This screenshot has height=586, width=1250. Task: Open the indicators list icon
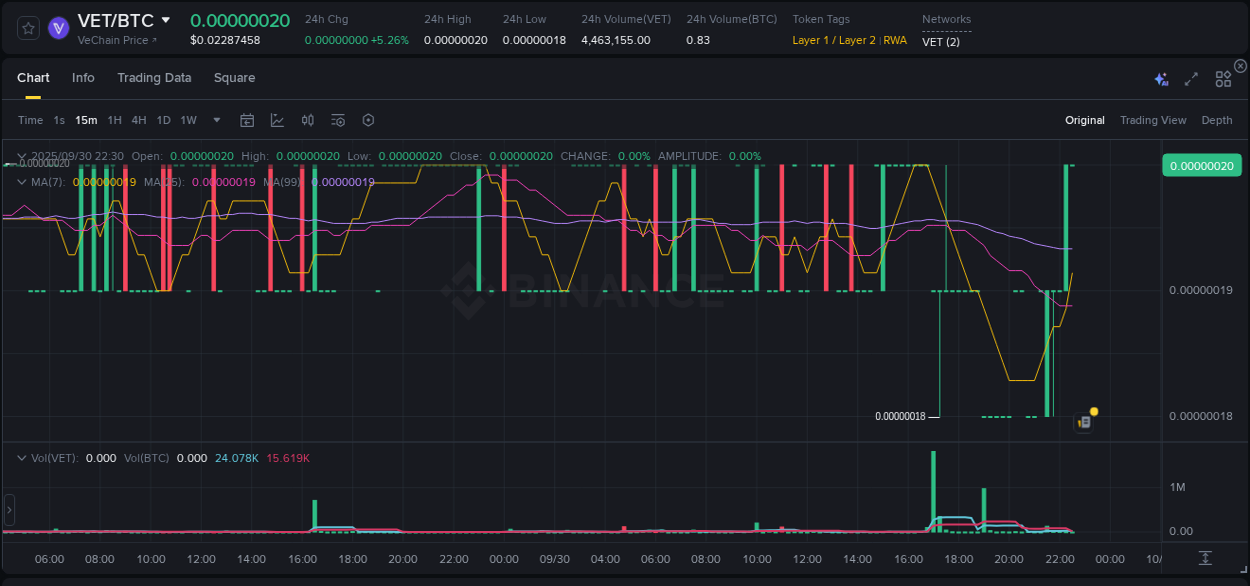pyautogui.click(x=338, y=120)
